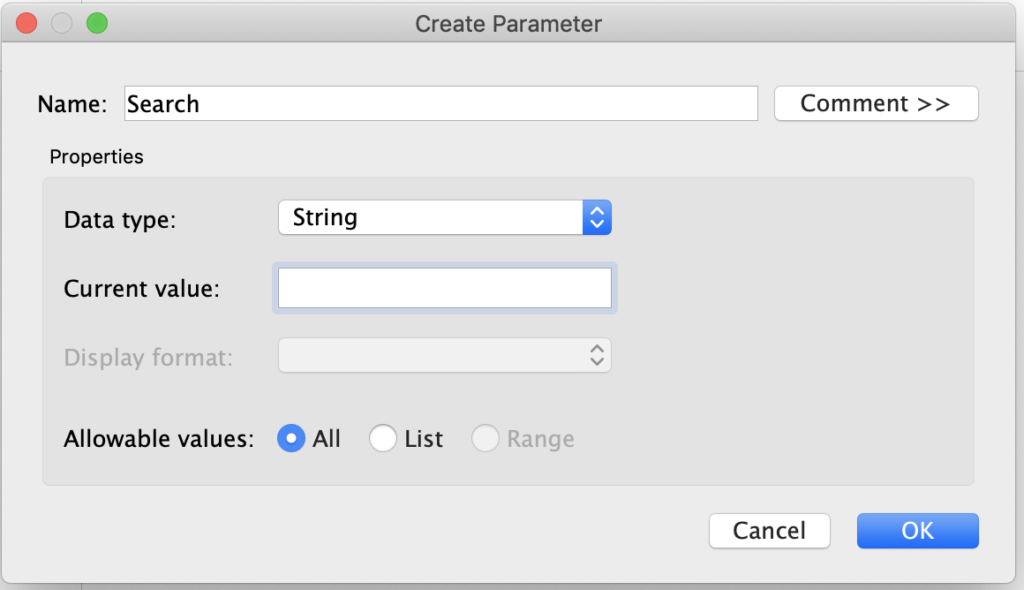Click the Properties section heading
This screenshot has height=590, width=1024.
pyautogui.click(x=97, y=157)
